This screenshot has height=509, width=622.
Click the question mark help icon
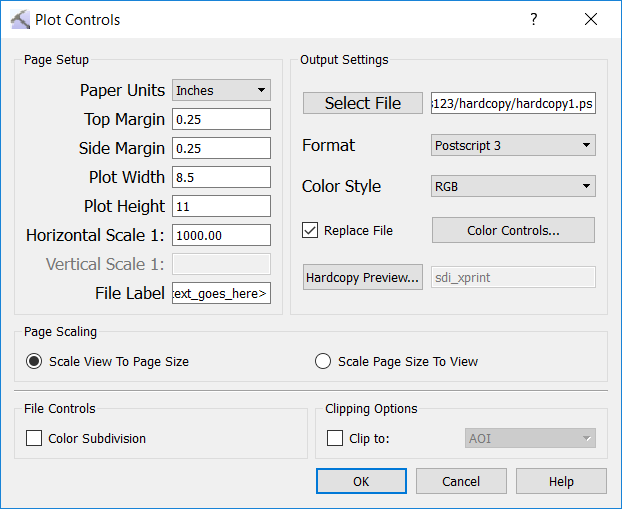pyautogui.click(x=534, y=19)
